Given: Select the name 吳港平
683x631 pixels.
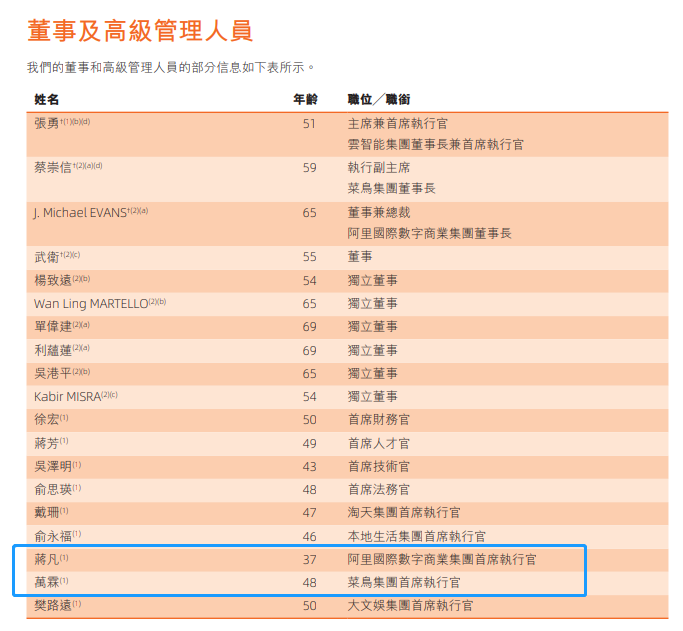Looking at the screenshot, I should [x=53, y=374].
